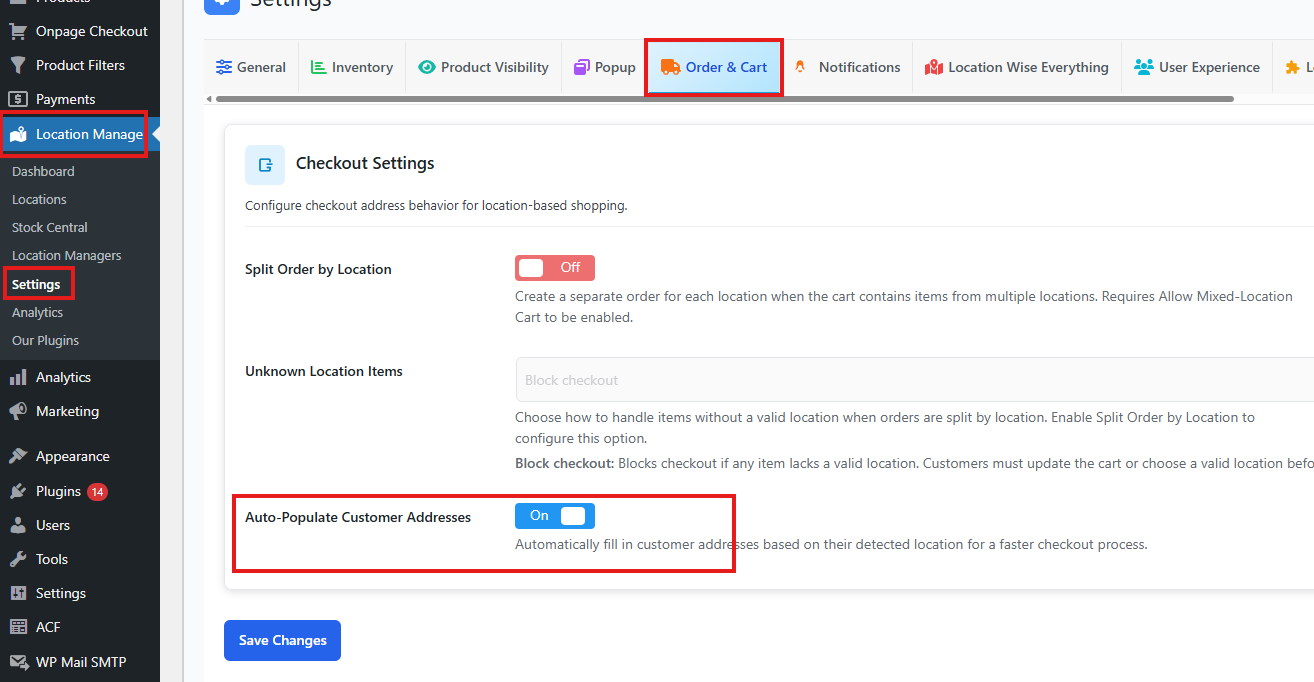Open Location Manage menu
Screen dimensions: 1314x682
[80, 134]
